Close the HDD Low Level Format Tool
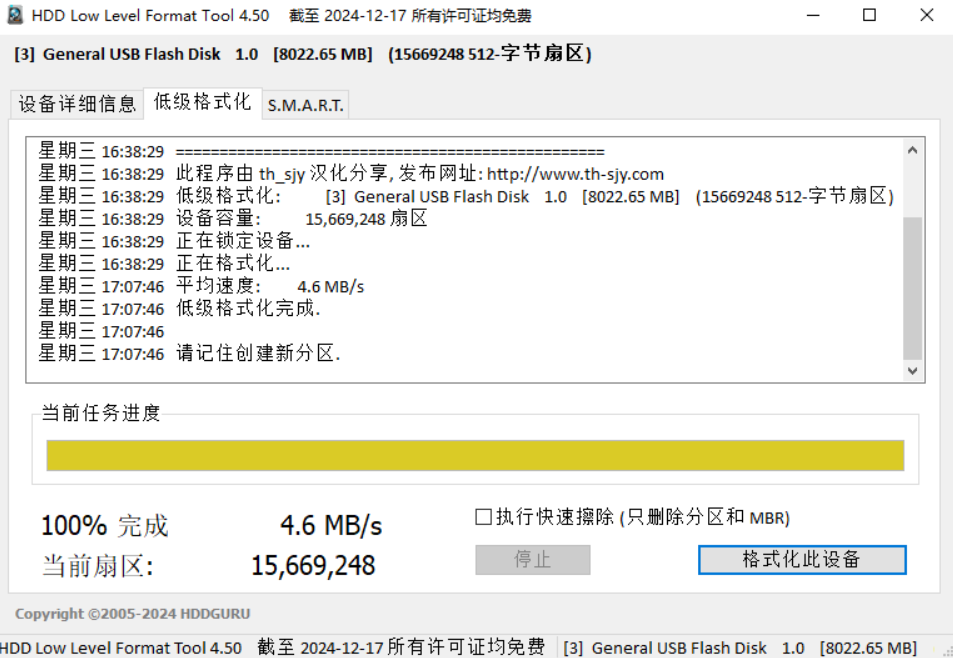 (x=925, y=15)
